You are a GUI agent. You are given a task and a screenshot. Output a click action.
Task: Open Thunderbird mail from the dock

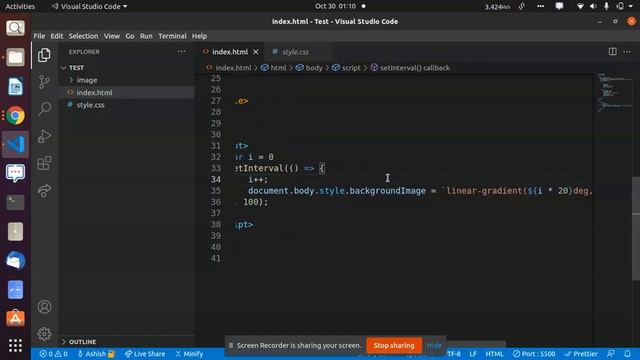coord(16,260)
